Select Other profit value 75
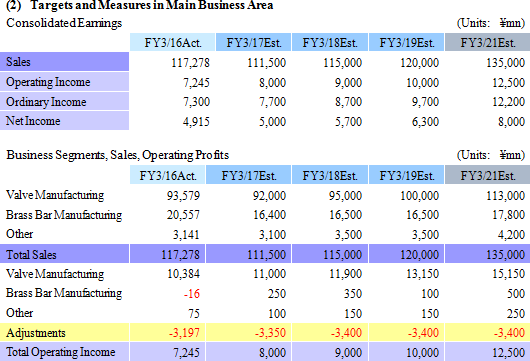The image size is (530, 361). click(x=194, y=313)
